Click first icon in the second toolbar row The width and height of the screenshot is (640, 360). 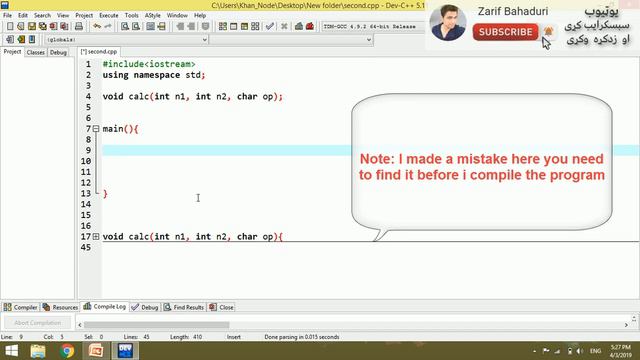tap(10, 40)
